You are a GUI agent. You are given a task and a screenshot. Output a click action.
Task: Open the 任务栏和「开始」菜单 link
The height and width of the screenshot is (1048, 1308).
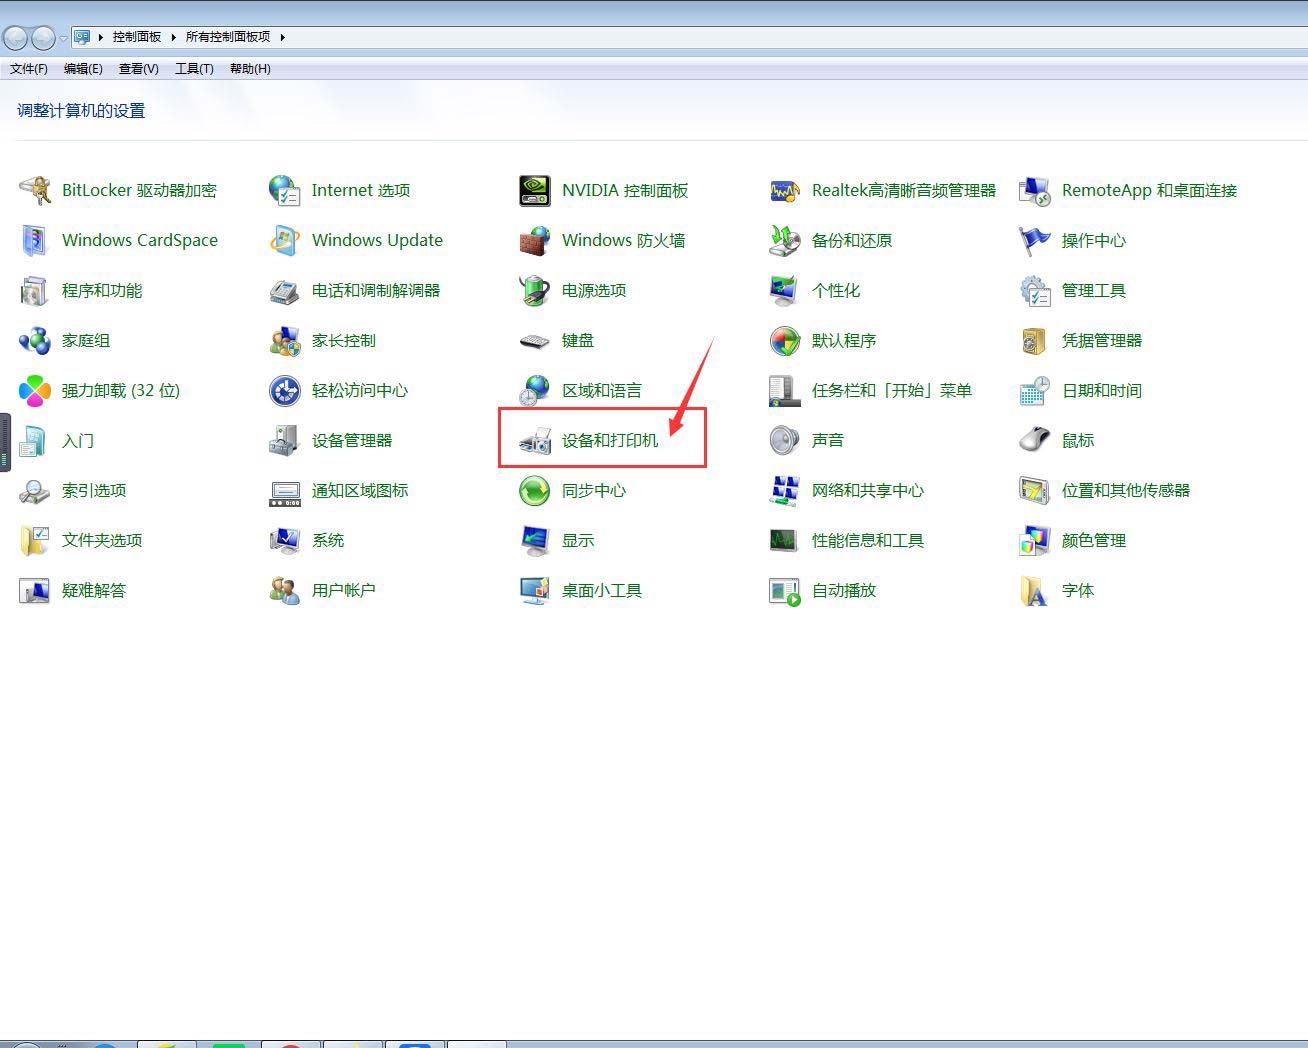[892, 390]
